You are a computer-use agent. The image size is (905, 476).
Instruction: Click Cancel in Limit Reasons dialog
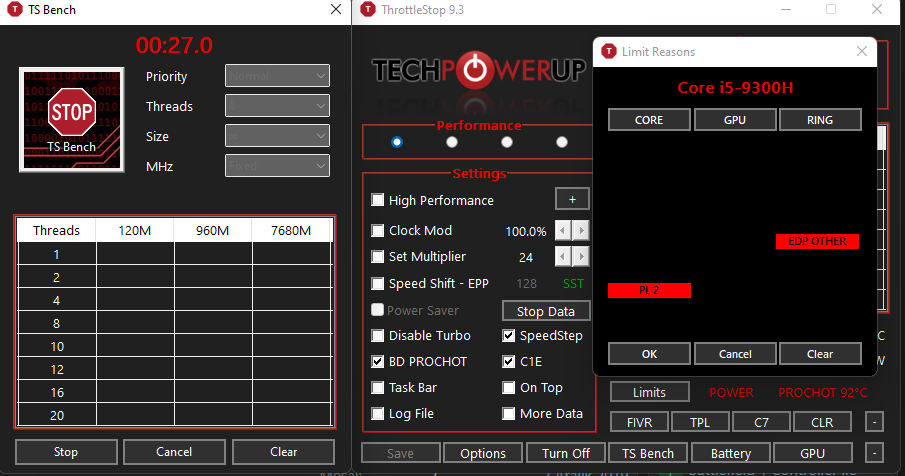(735, 354)
